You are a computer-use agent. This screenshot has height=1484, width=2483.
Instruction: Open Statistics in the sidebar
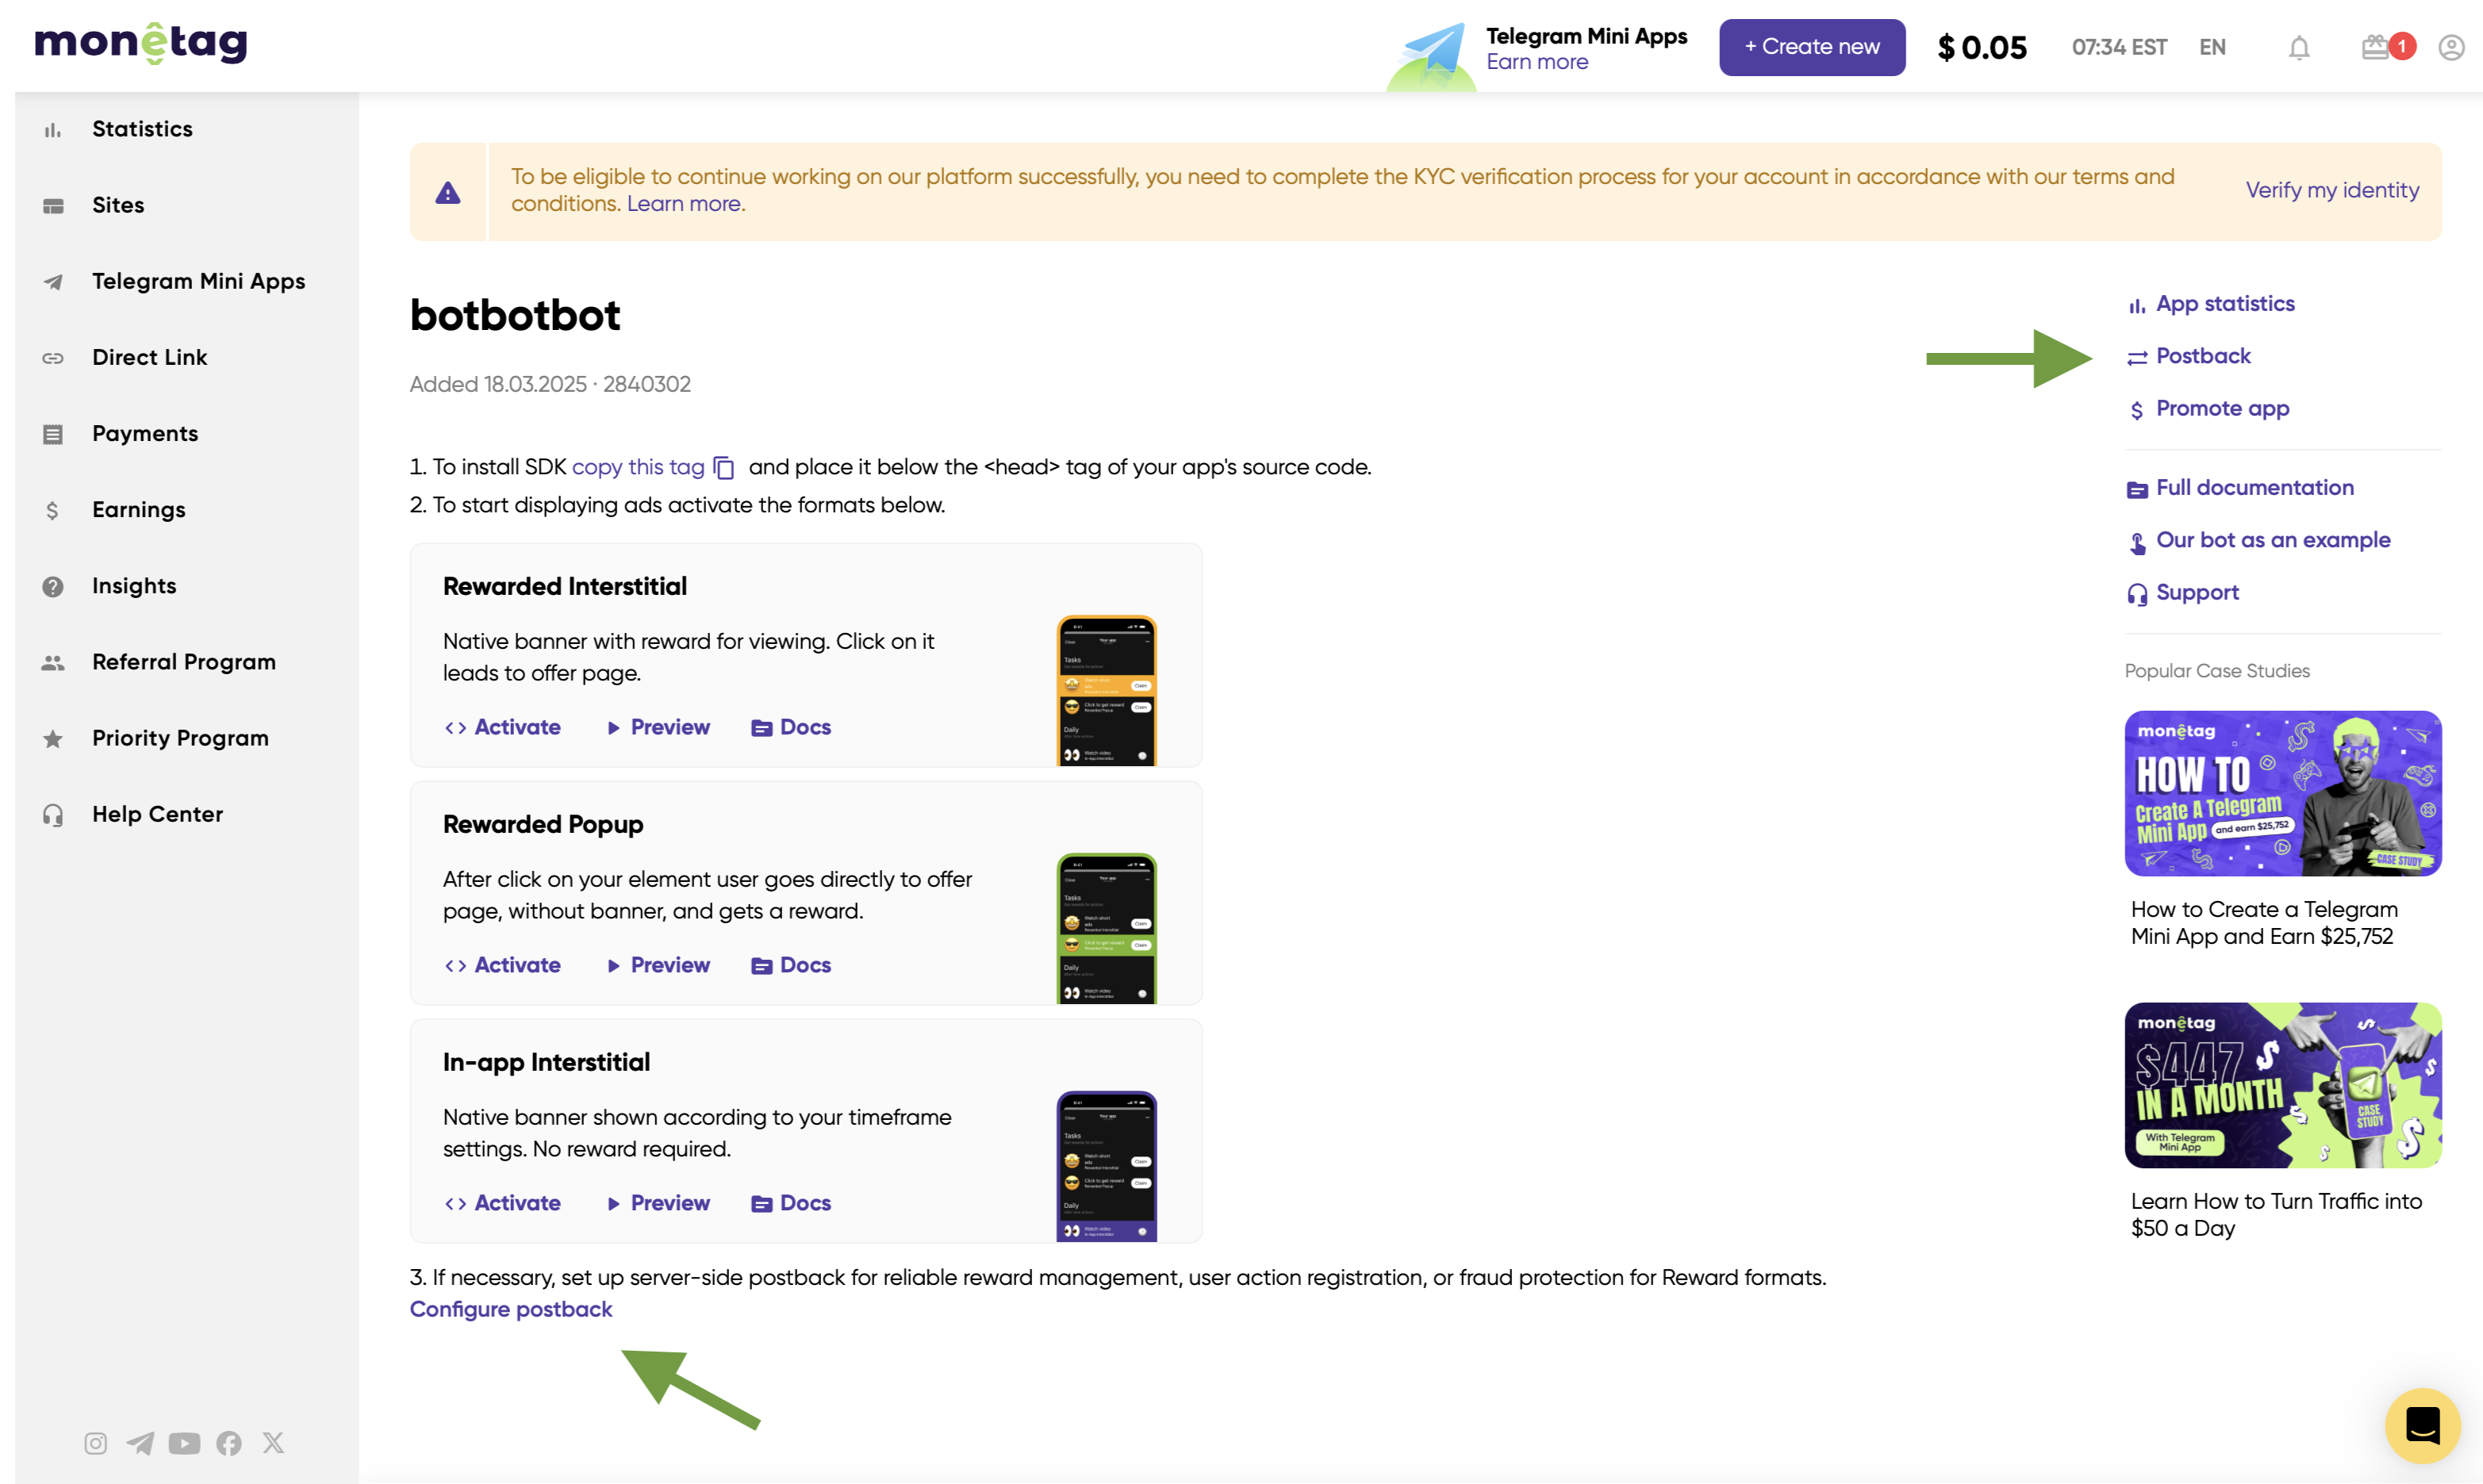(142, 129)
